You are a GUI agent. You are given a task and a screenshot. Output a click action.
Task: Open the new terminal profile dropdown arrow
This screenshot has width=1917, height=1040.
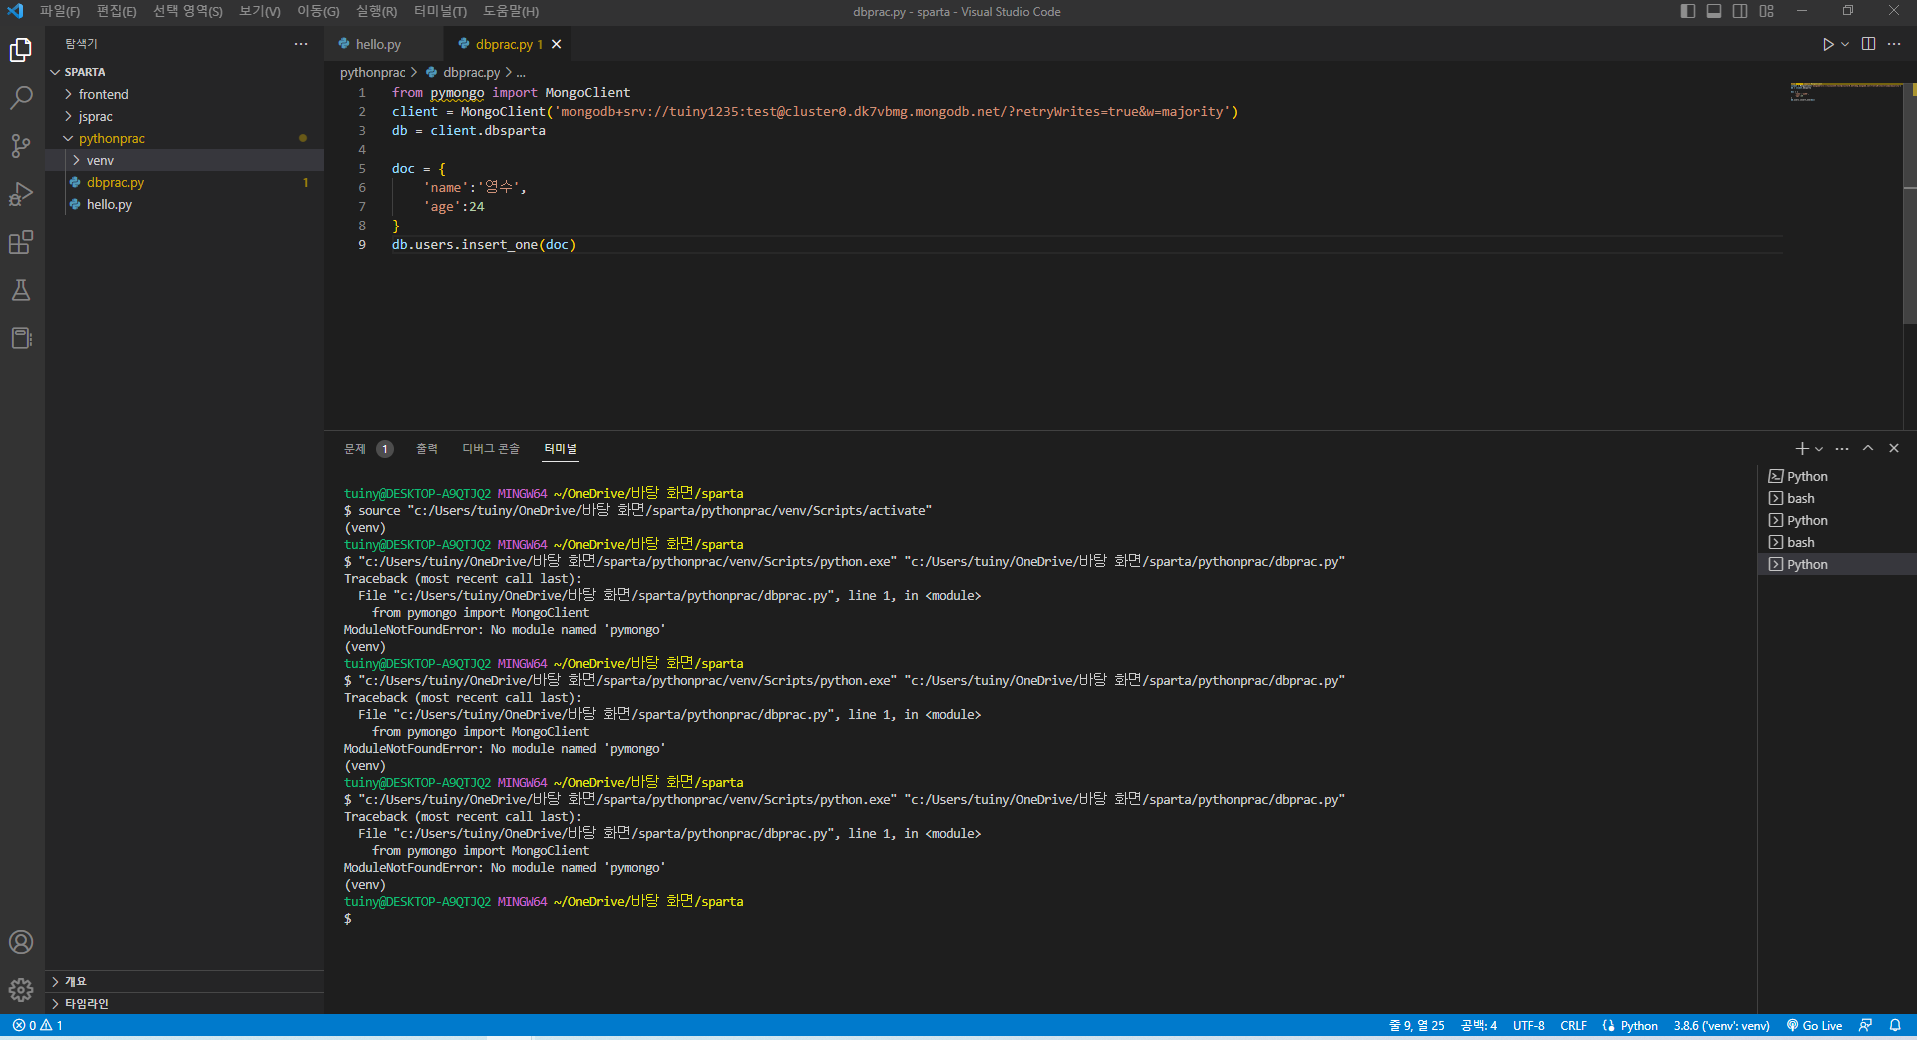(x=1819, y=449)
